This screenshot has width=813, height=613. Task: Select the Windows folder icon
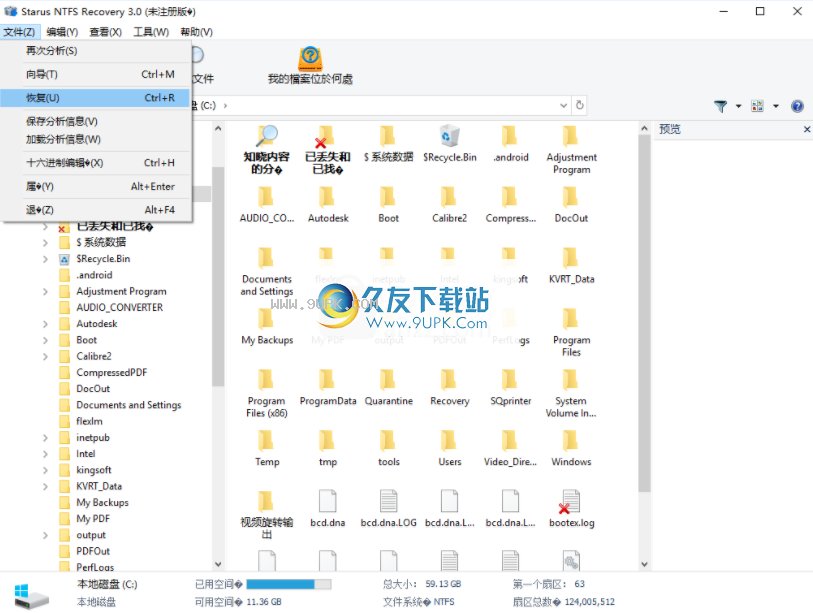(571, 441)
